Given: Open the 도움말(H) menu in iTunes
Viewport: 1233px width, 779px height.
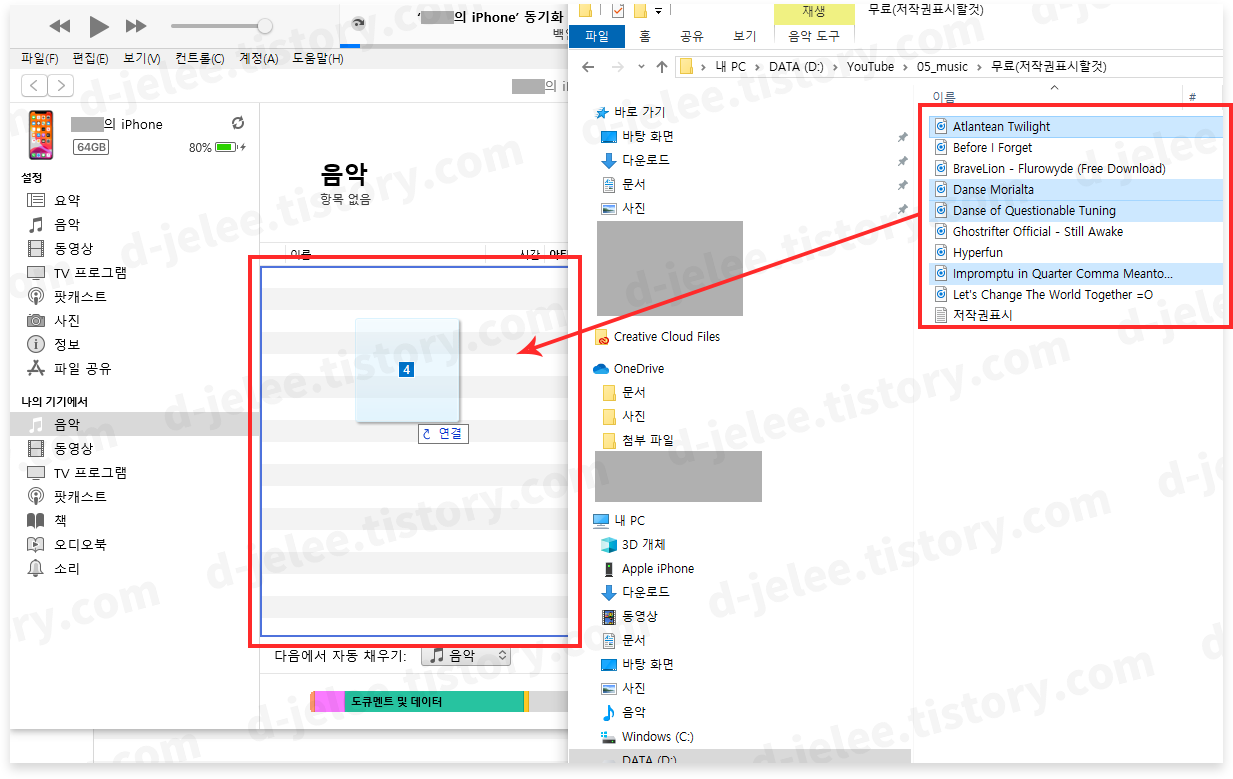Looking at the screenshot, I should pyautogui.click(x=318, y=59).
